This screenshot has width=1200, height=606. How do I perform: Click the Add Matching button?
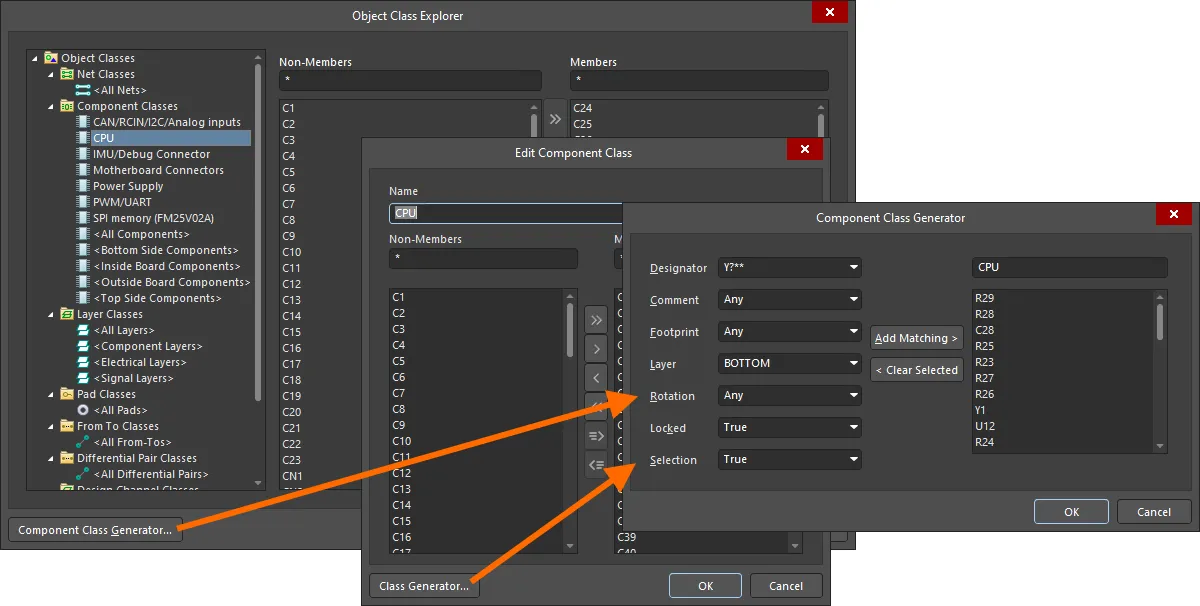point(917,338)
